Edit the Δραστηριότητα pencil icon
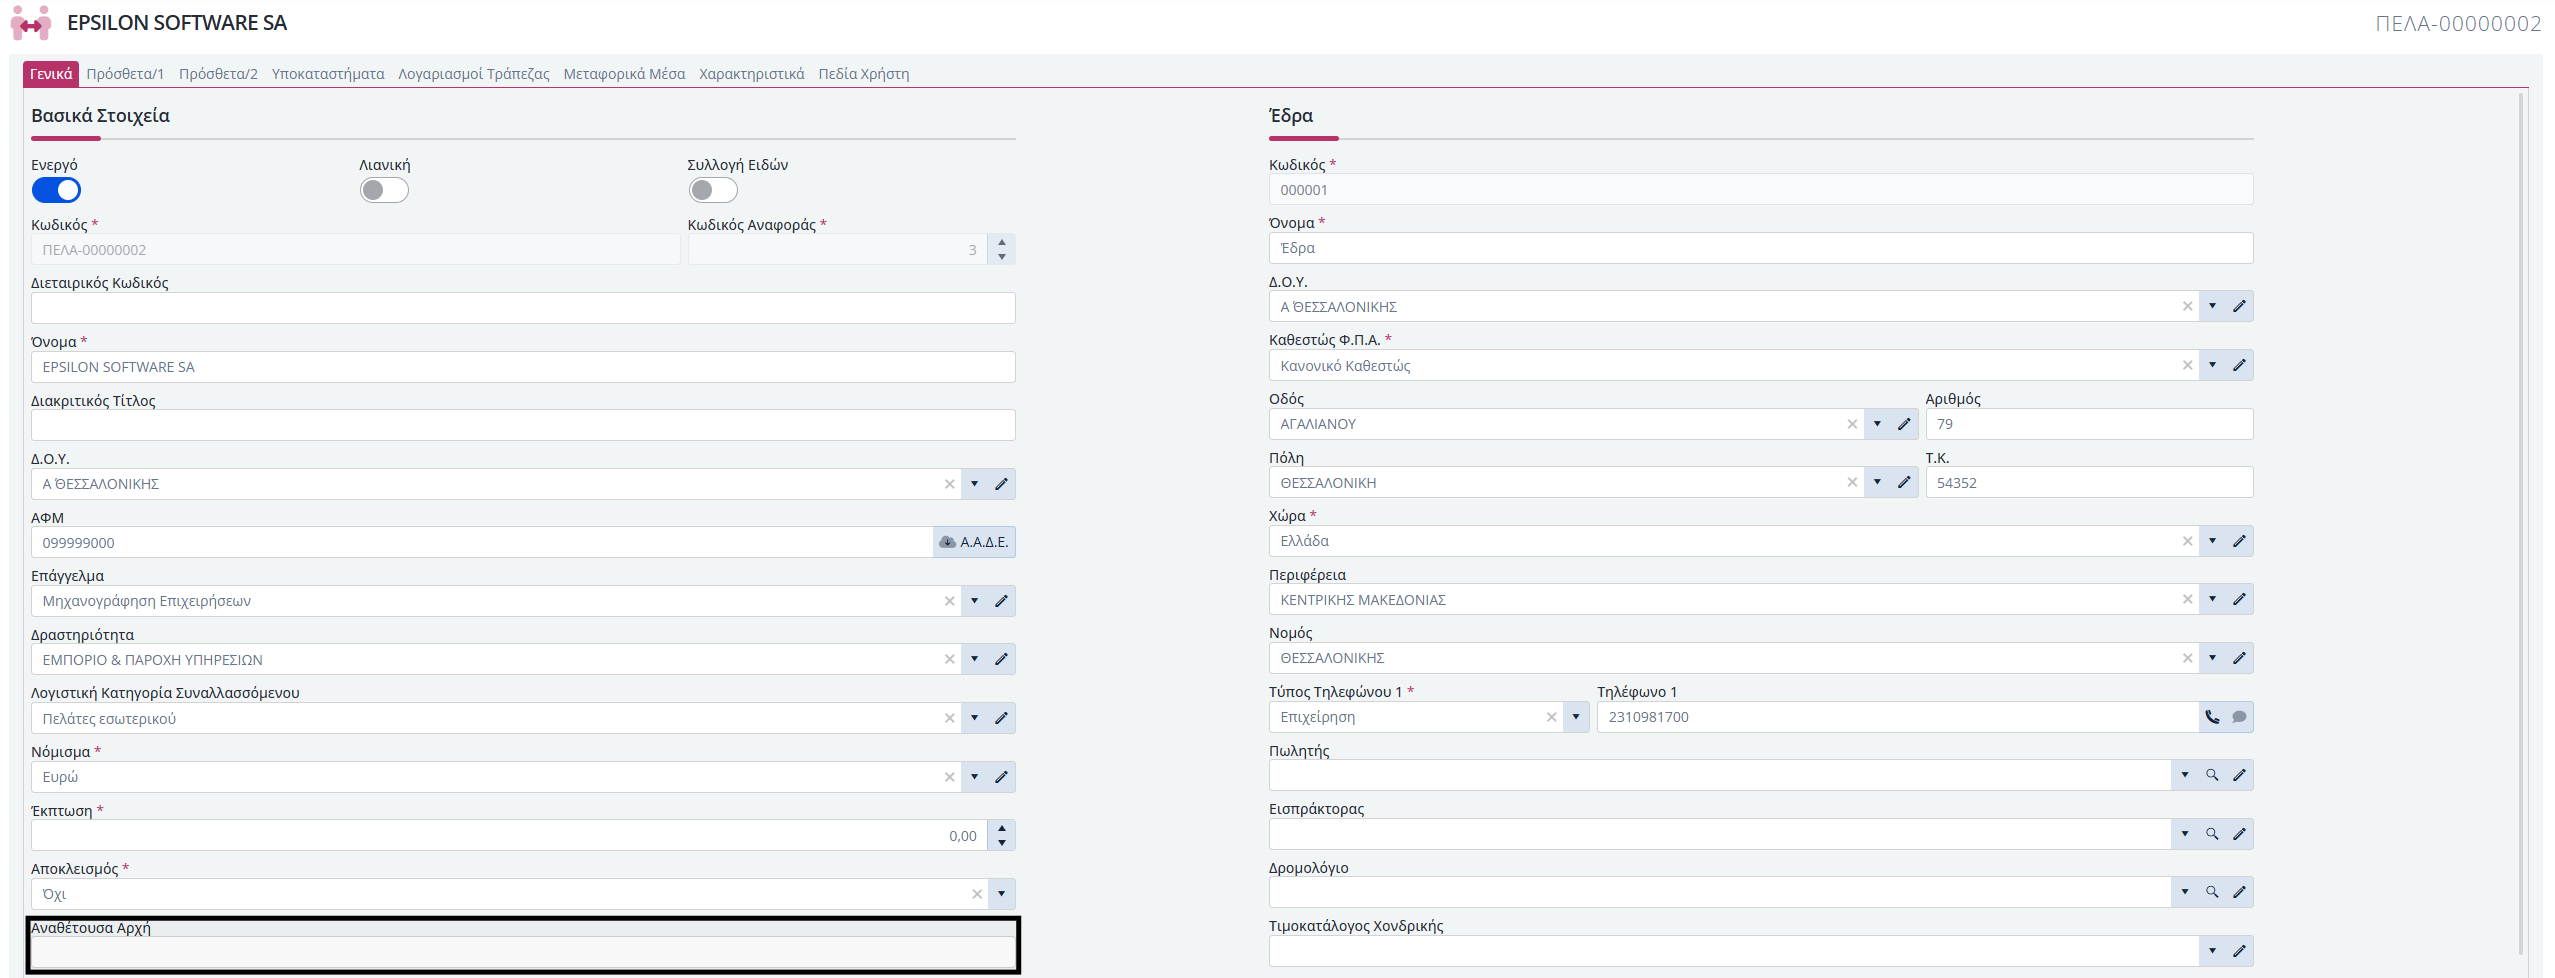2555x978 pixels. [1001, 660]
